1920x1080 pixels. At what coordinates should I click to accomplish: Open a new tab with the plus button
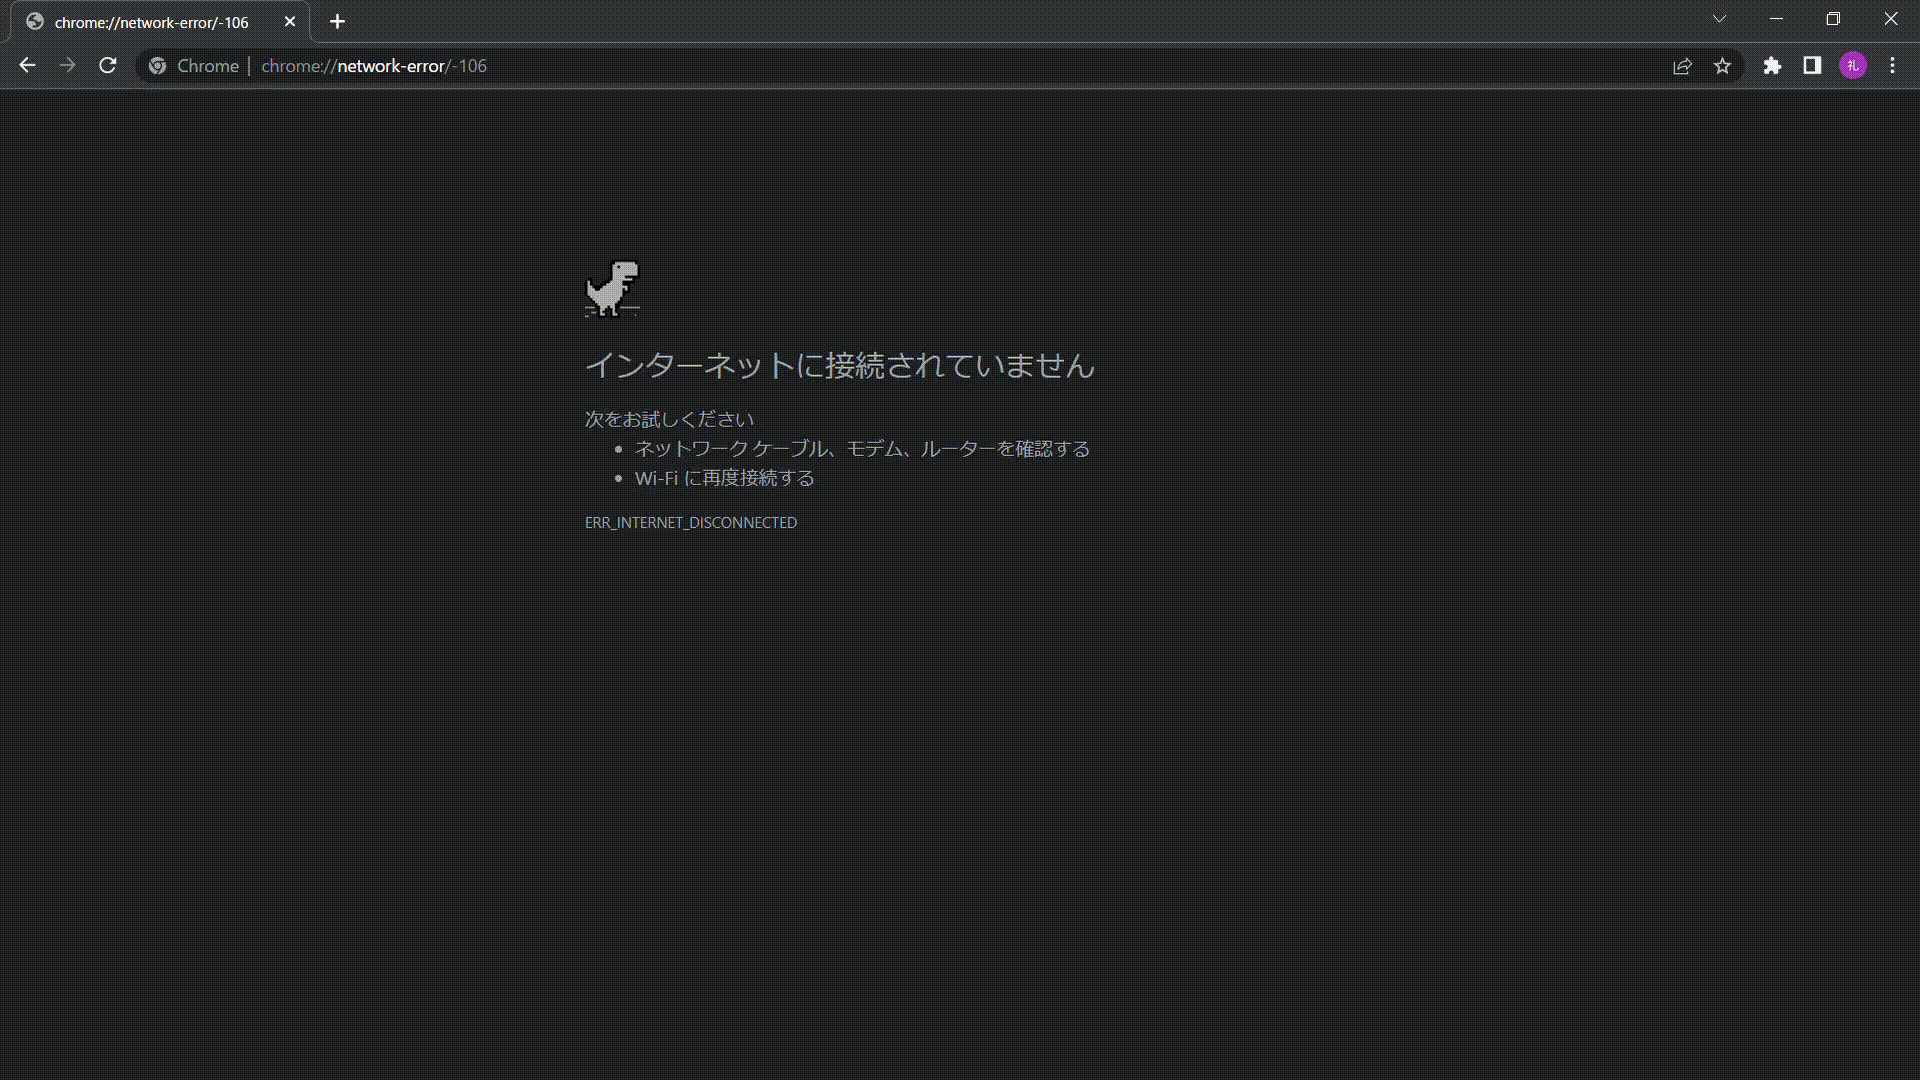tap(337, 21)
